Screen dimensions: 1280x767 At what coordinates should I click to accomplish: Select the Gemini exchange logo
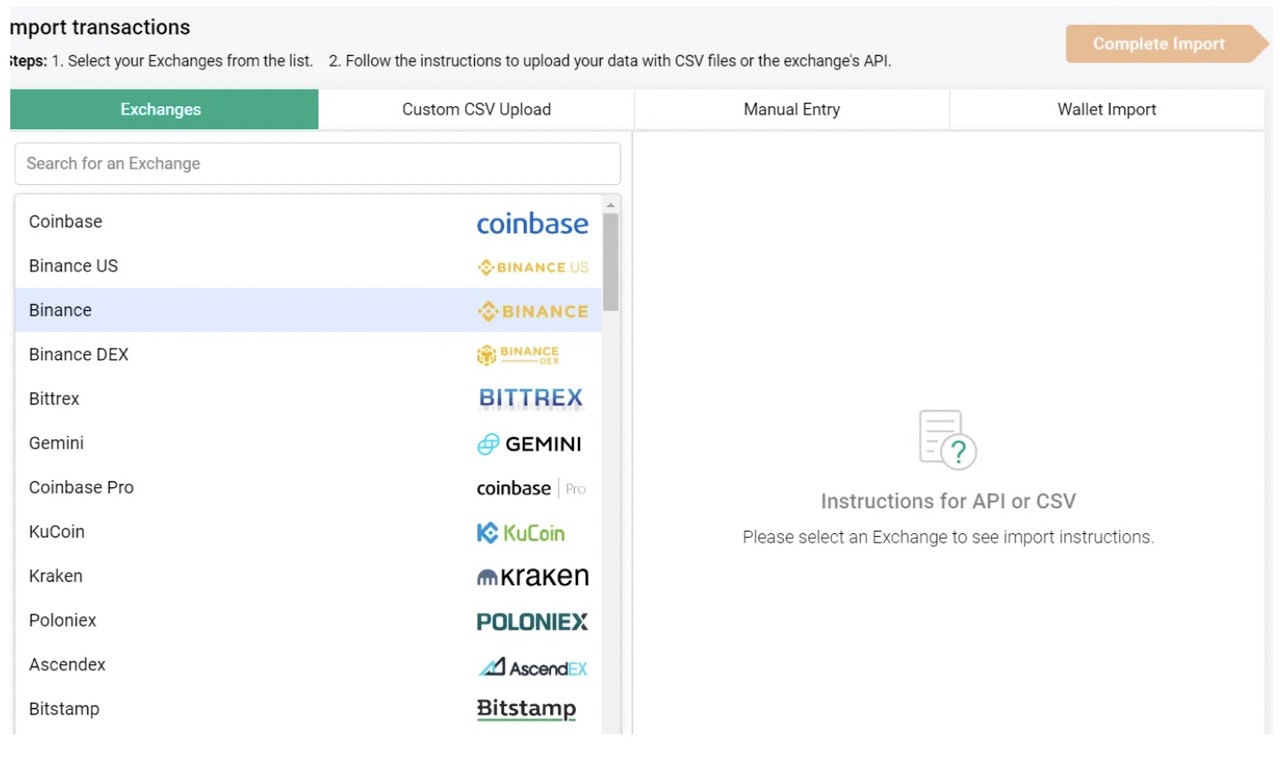(x=529, y=443)
